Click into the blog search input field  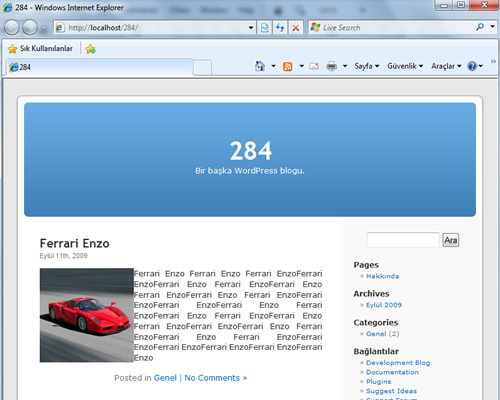403,240
